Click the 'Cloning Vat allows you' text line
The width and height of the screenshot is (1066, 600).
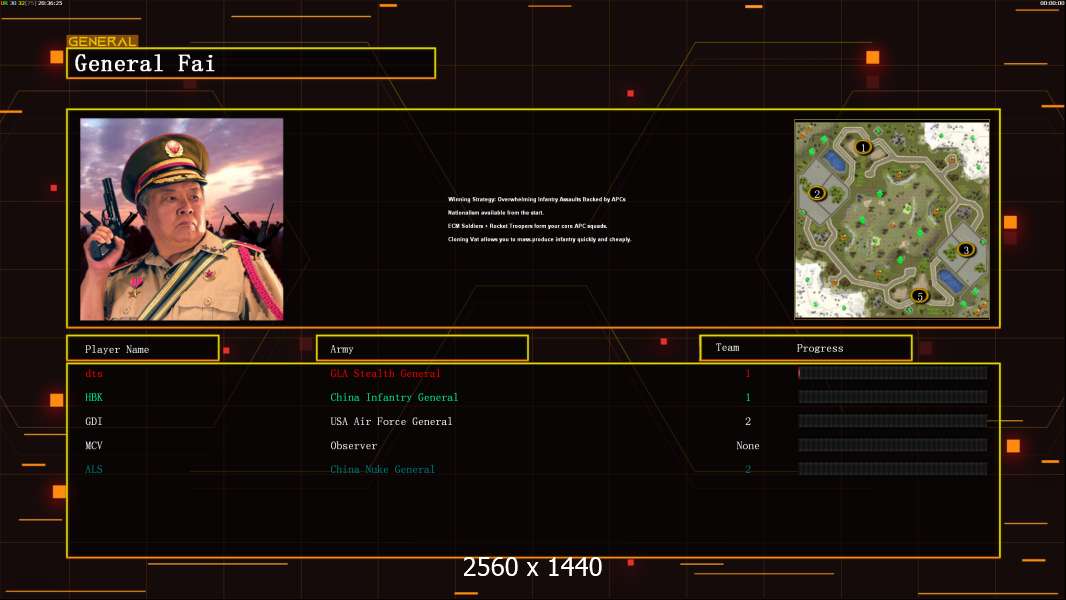pyautogui.click(x=539, y=239)
